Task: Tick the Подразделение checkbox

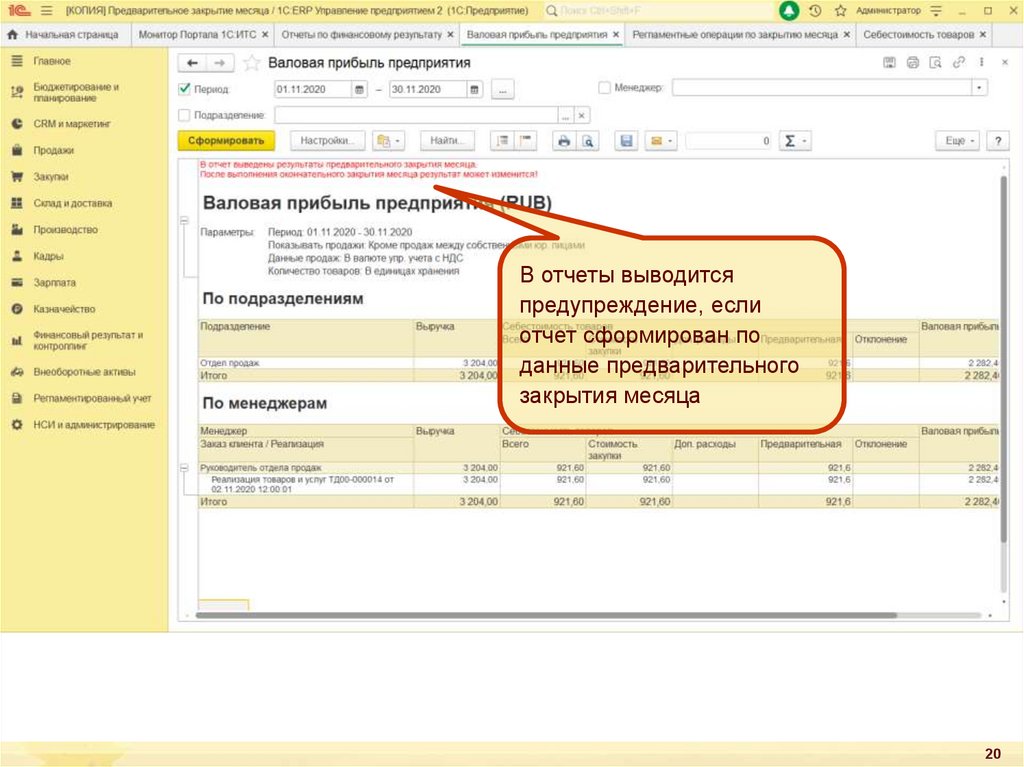Action: pyautogui.click(x=184, y=115)
